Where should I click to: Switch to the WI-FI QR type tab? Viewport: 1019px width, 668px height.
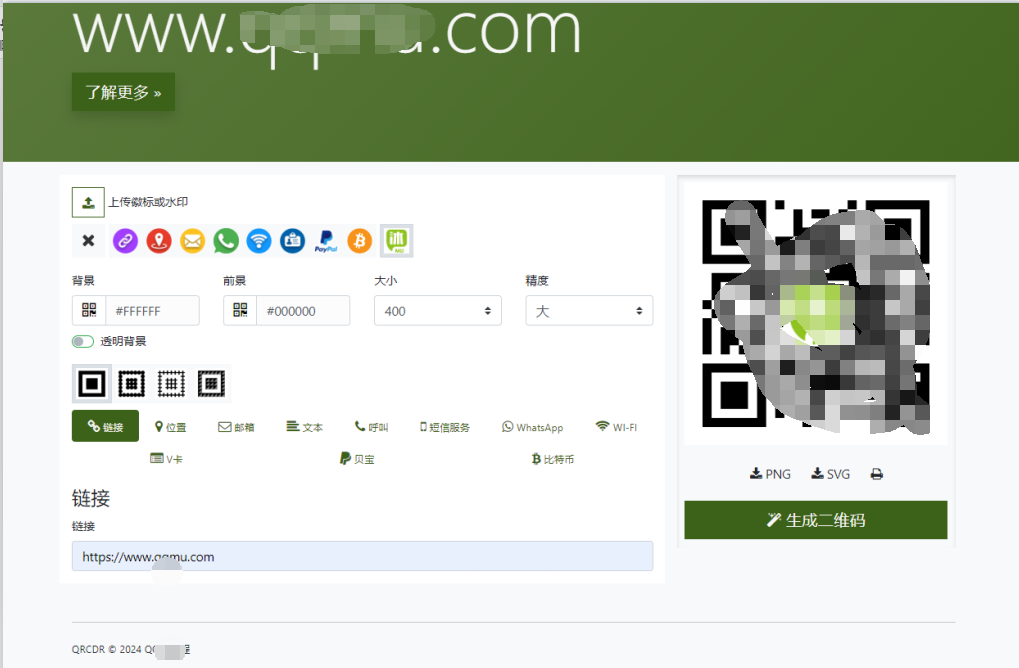coord(615,426)
